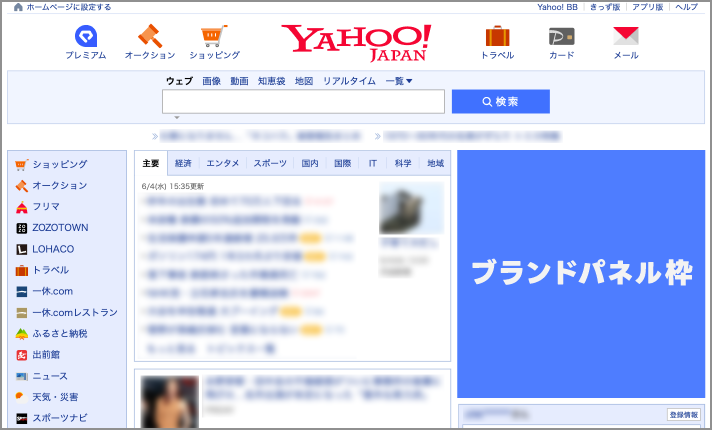This screenshot has width=712, height=430.
Task: Click the sidebar オークション hammer icon
Action: click(21, 186)
